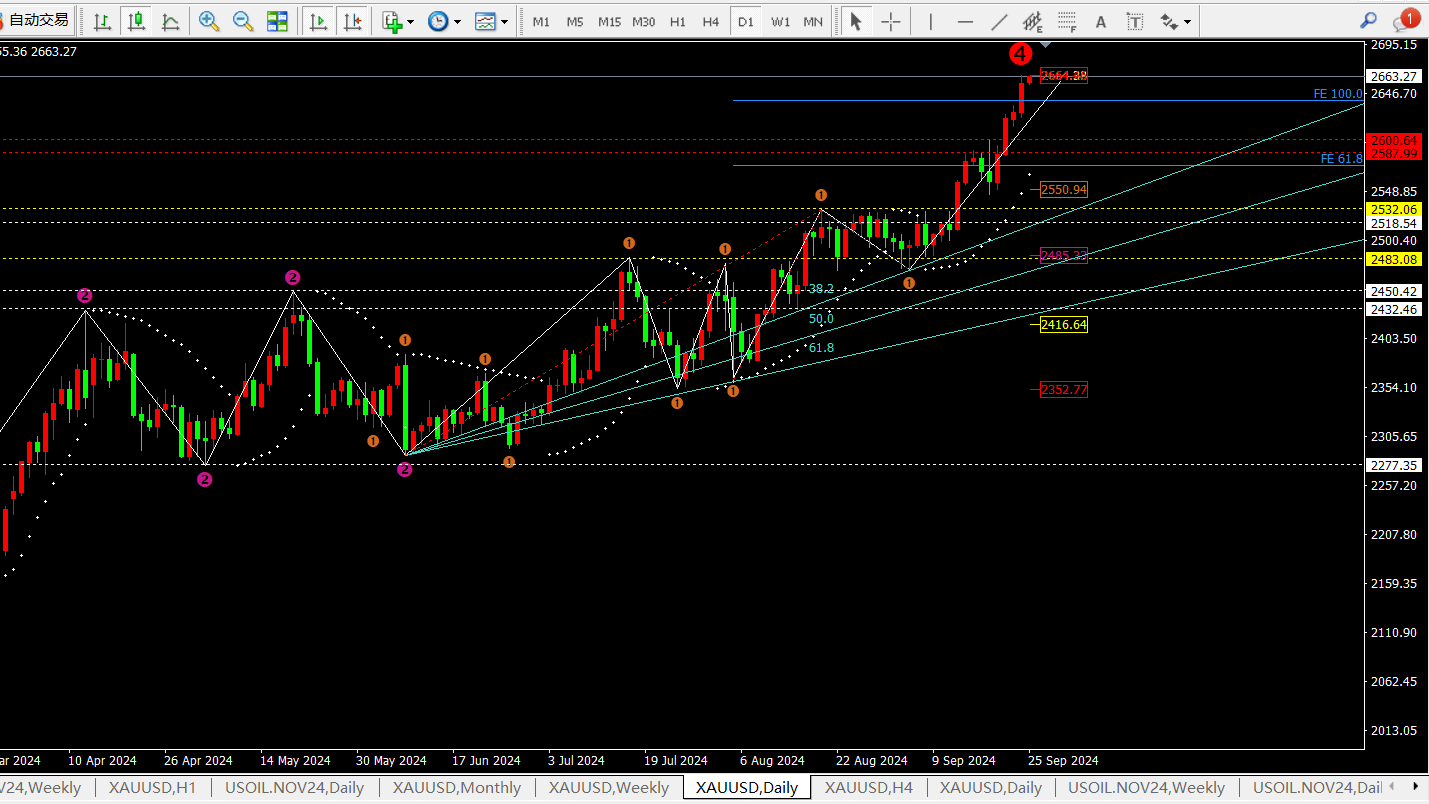The image size is (1429, 804).
Task: Select the 2550.94 price label
Action: (x=1064, y=190)
